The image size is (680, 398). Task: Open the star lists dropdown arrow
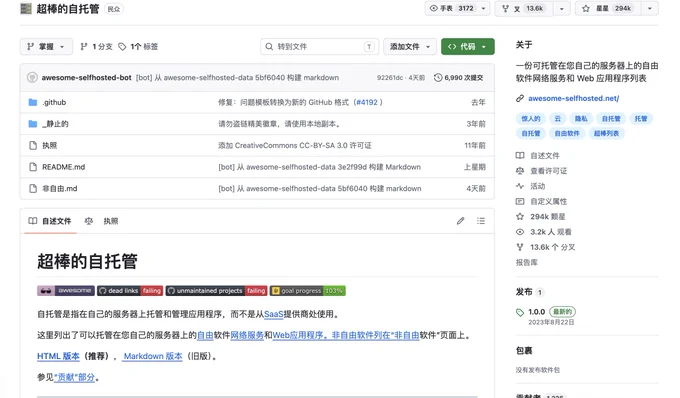pos(650,8)
